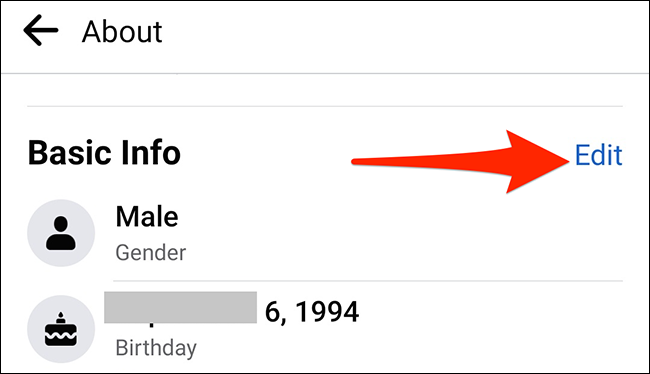
Task: Click empty header space right of About
Action: coord(406,32)
